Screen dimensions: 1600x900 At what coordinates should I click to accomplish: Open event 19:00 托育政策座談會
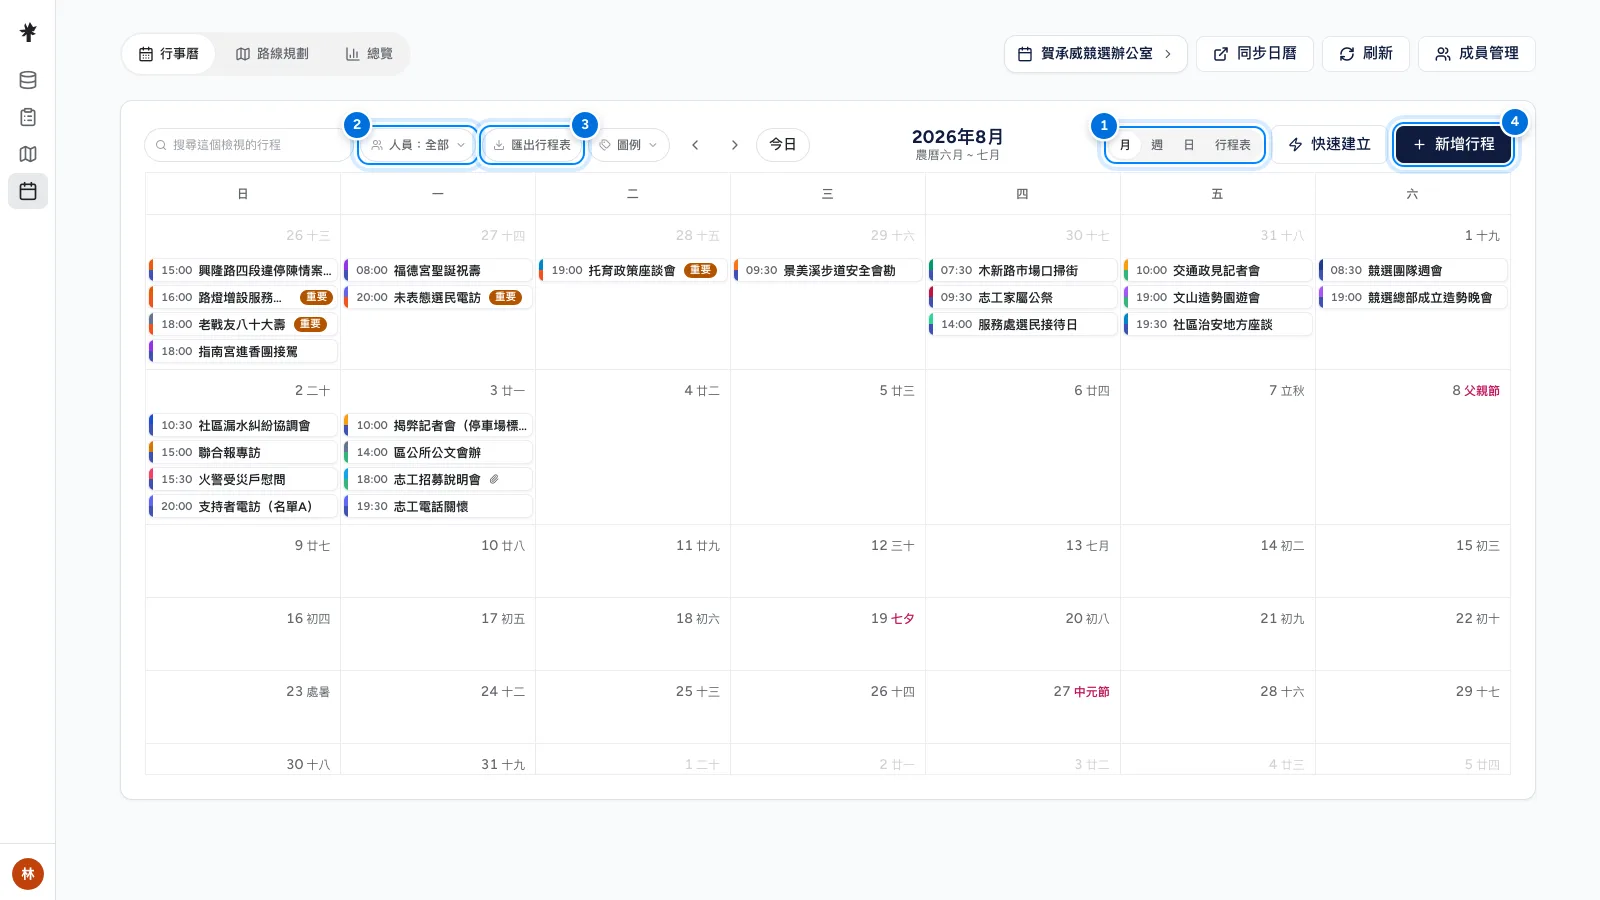click(x=633, y=270)
